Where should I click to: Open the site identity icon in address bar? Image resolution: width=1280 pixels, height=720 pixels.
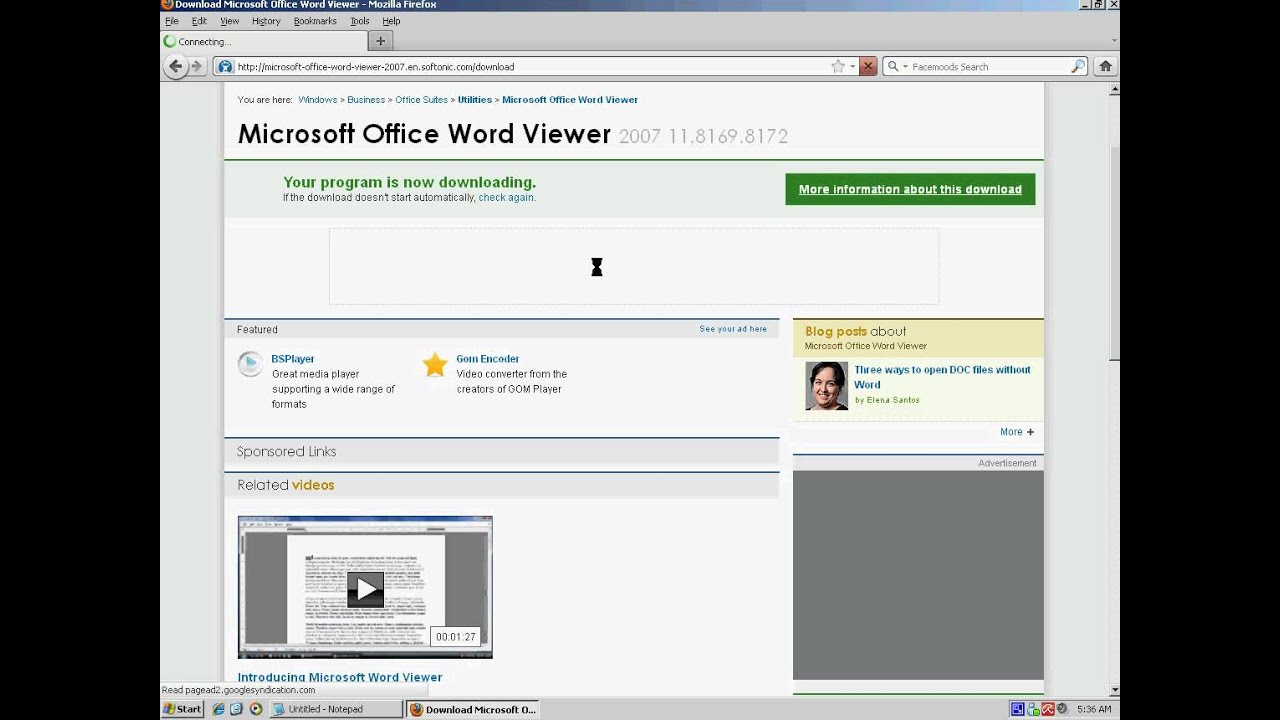point(225,67)
